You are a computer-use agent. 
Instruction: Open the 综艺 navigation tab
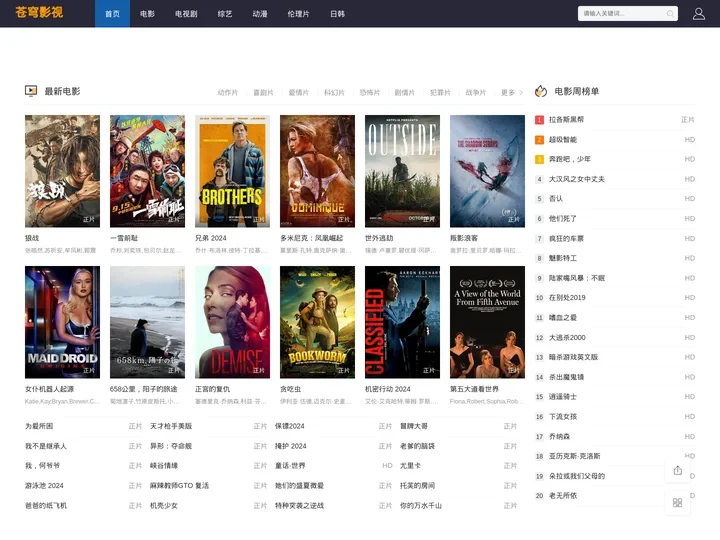click(x=225, y=14)
